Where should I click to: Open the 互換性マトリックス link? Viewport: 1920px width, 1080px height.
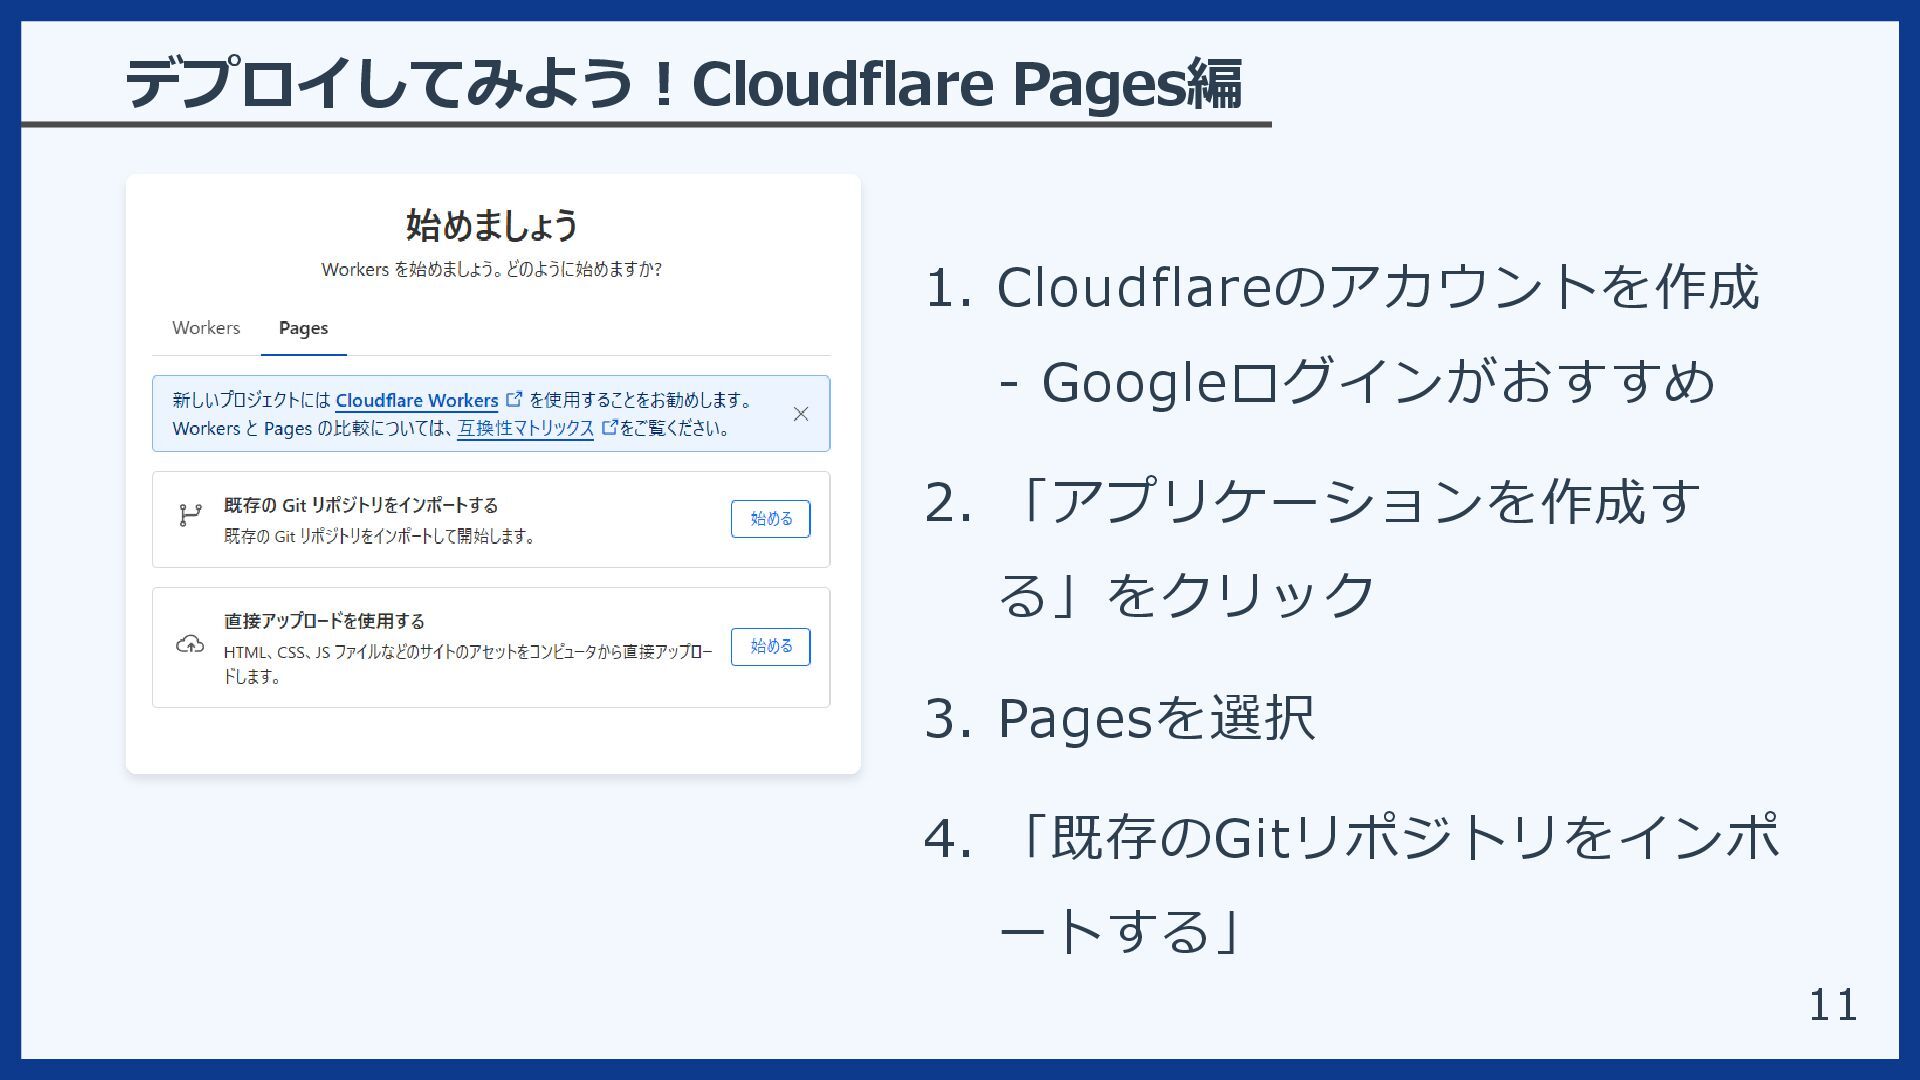pos(525,428)
